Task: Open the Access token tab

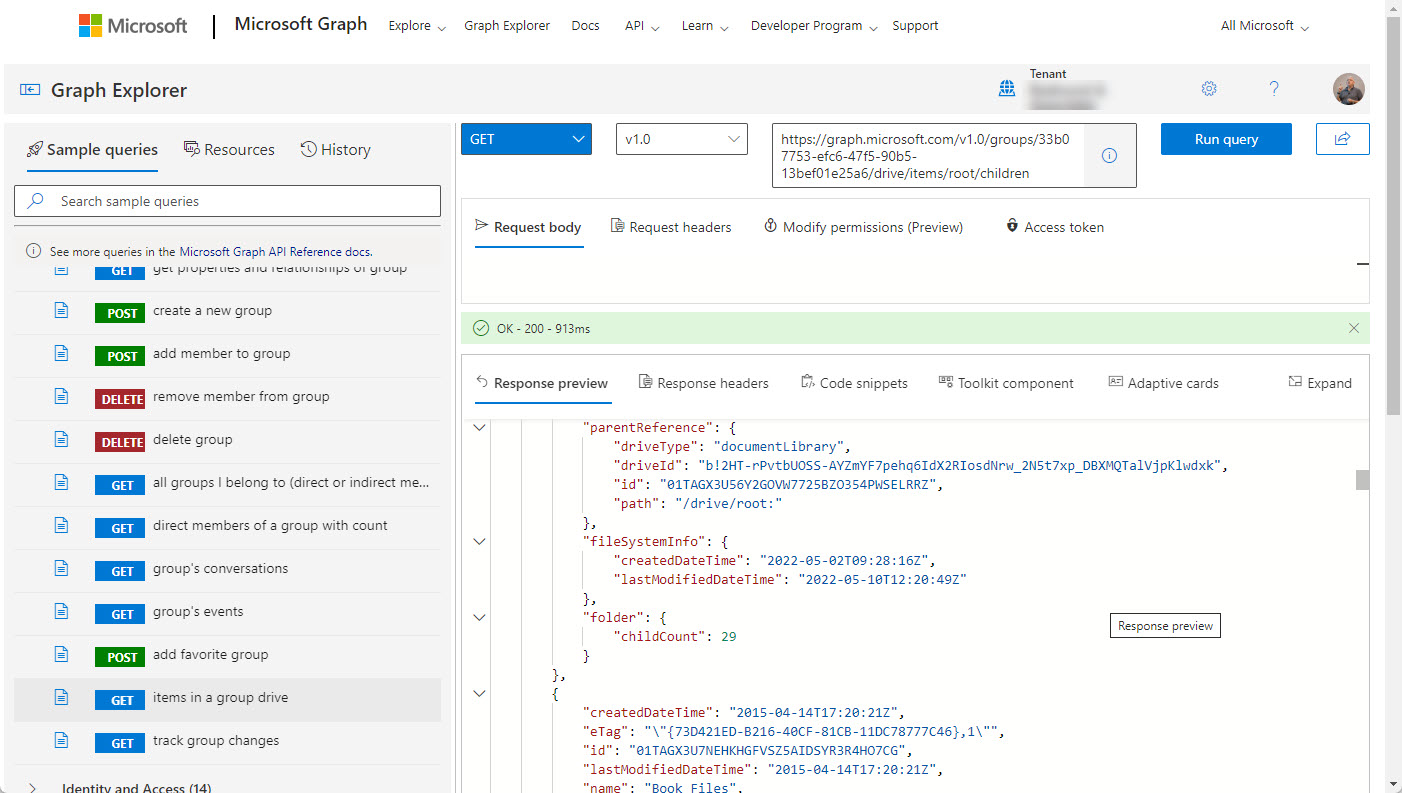Action: pyautogui.click(x=1054, y=227)
